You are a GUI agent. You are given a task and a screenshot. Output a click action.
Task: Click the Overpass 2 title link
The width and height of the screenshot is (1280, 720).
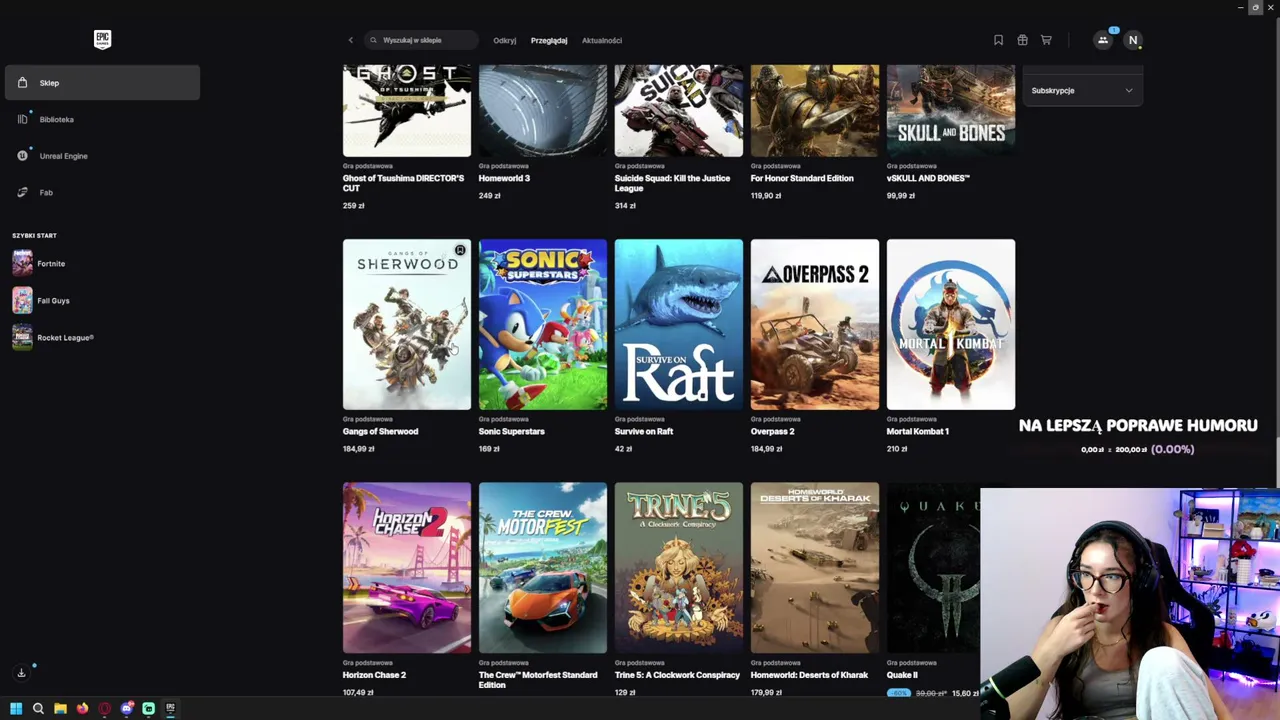click(772, 431)
